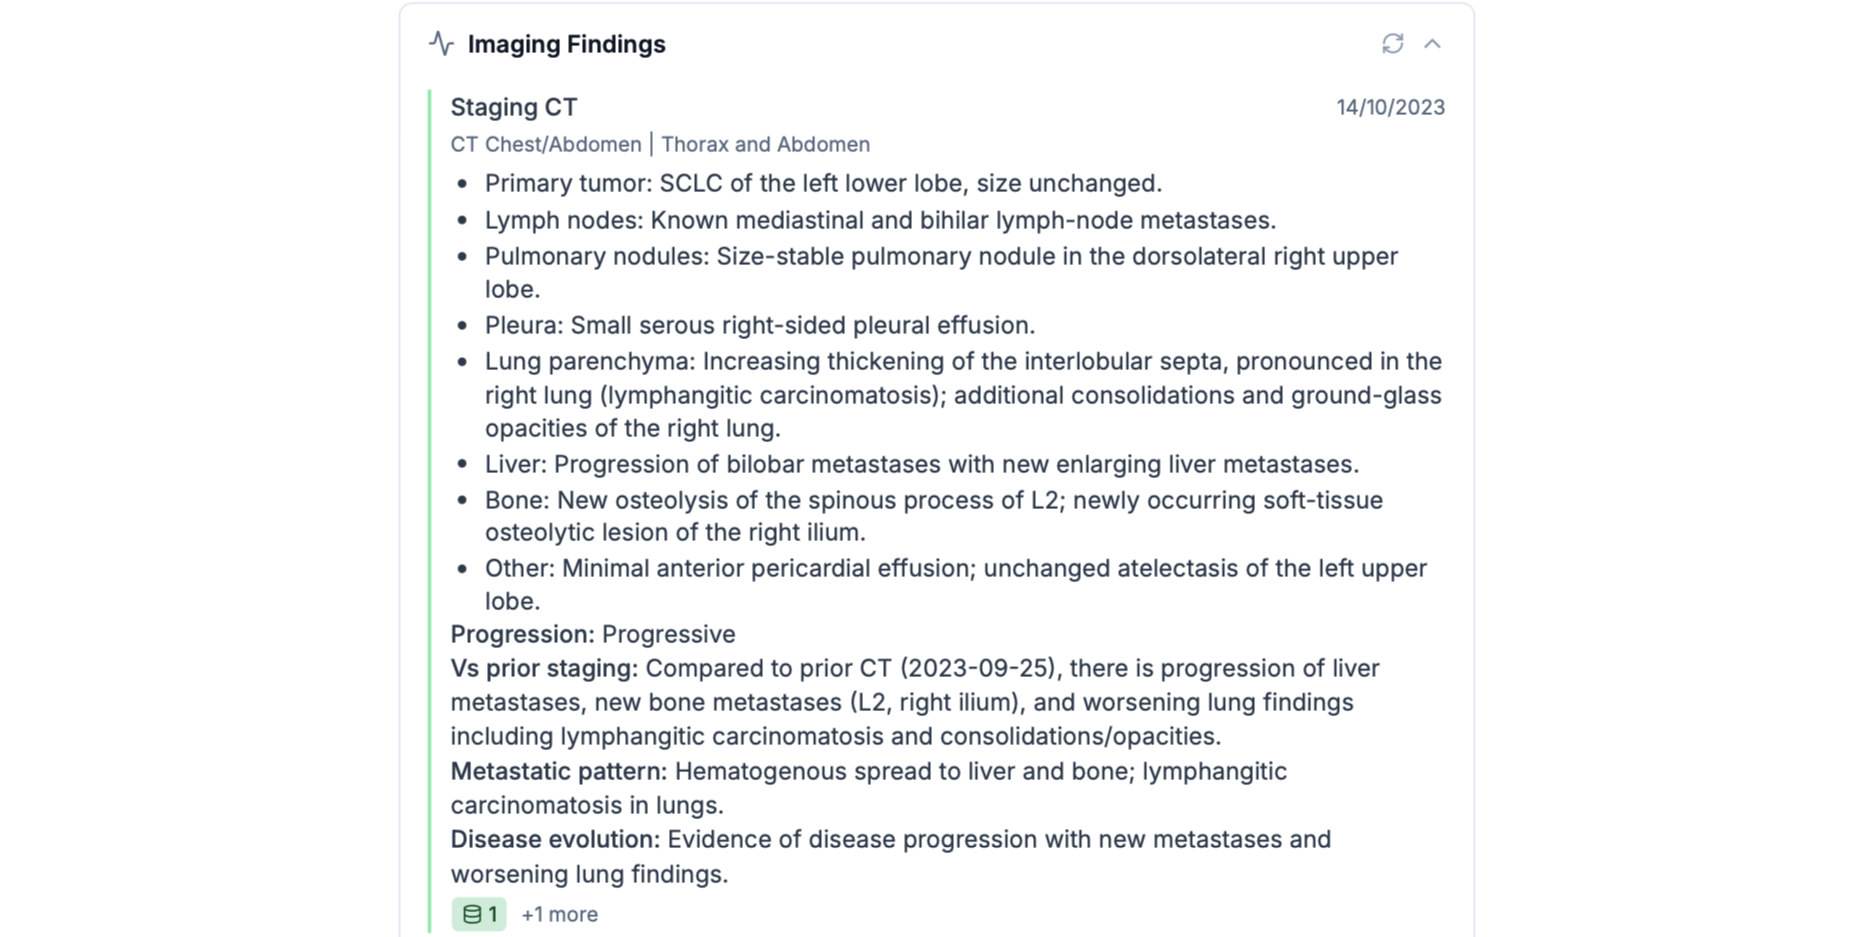
Task: Click the Liver metastases finding
Action: pyautogui.click(x=921, y=464)
